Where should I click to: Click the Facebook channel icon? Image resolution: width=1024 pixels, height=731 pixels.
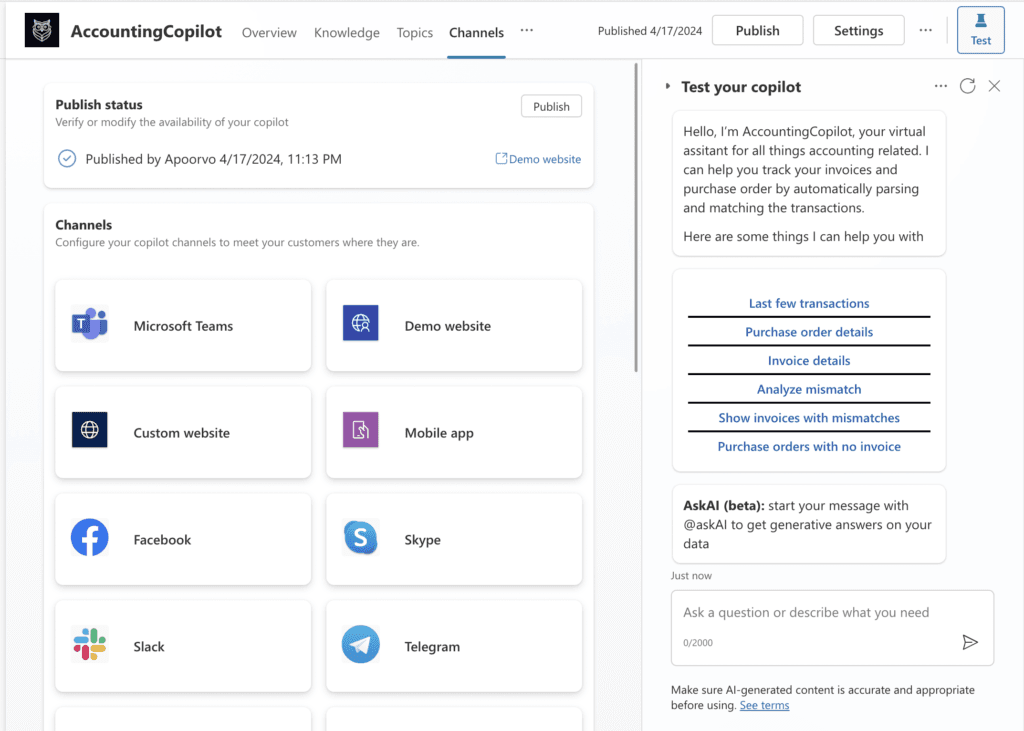(x=90, y=539)
